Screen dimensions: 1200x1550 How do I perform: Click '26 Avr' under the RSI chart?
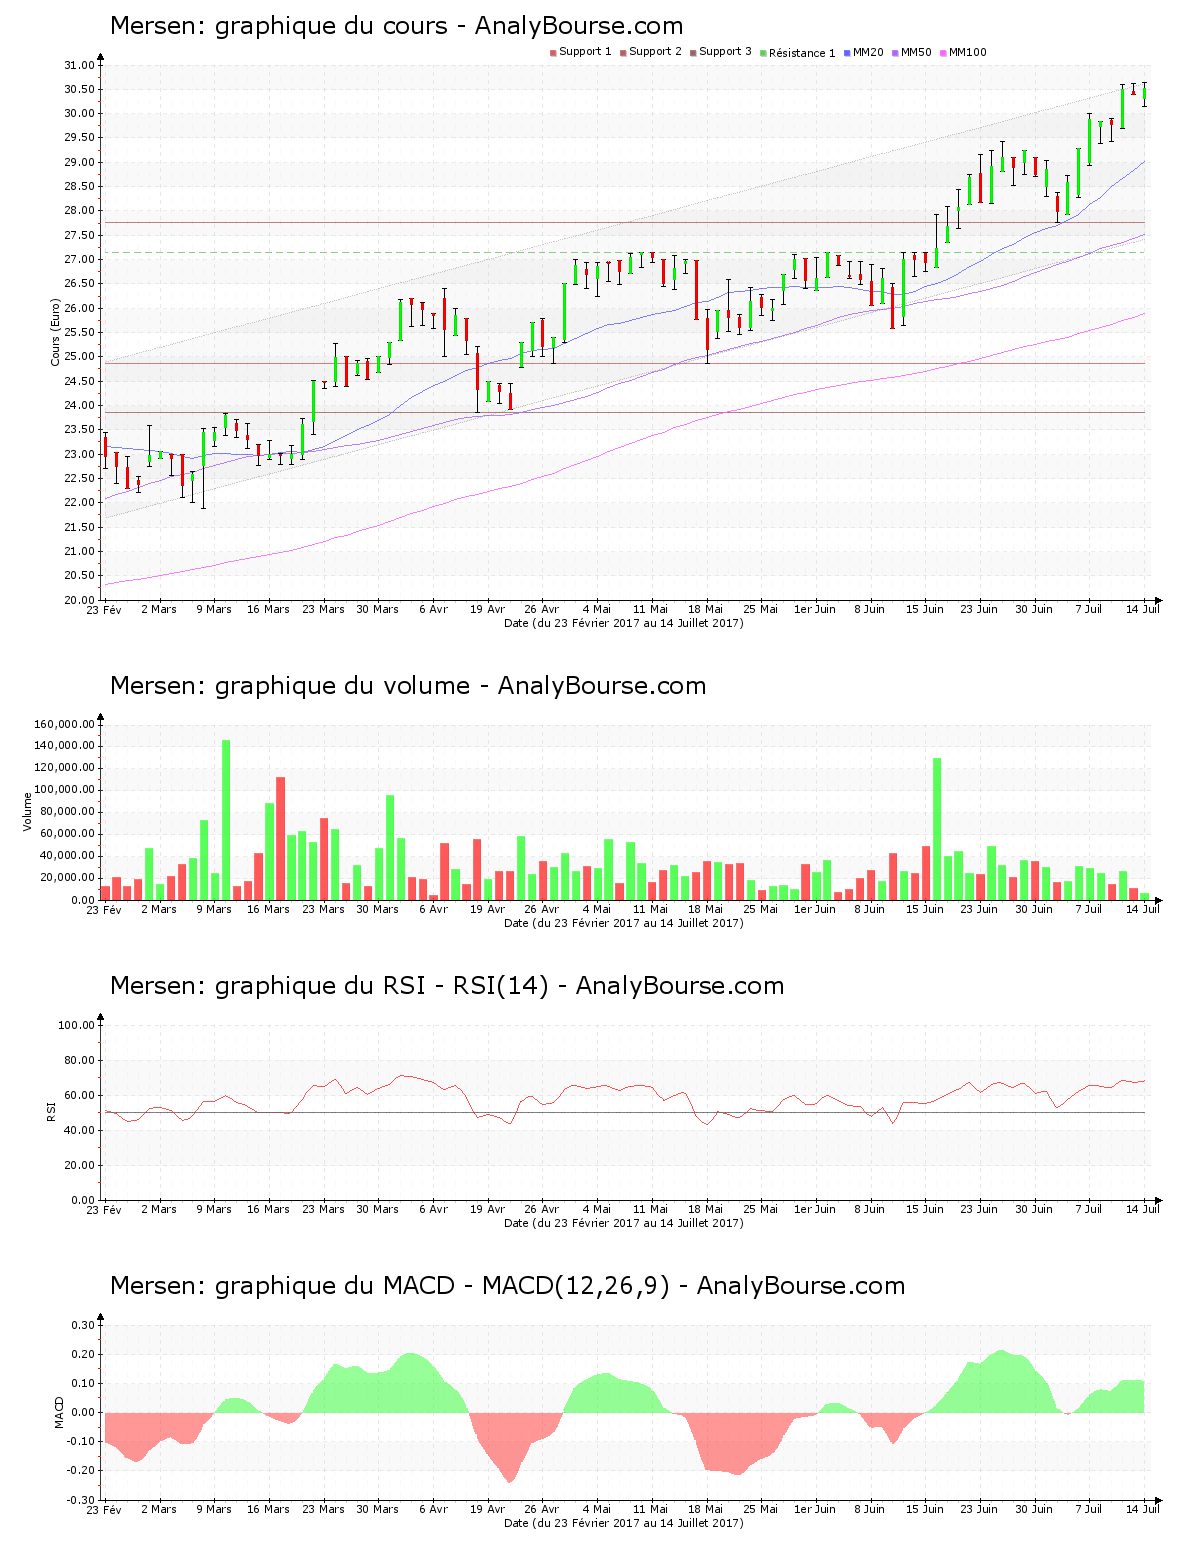click(x=542, y=1209)
